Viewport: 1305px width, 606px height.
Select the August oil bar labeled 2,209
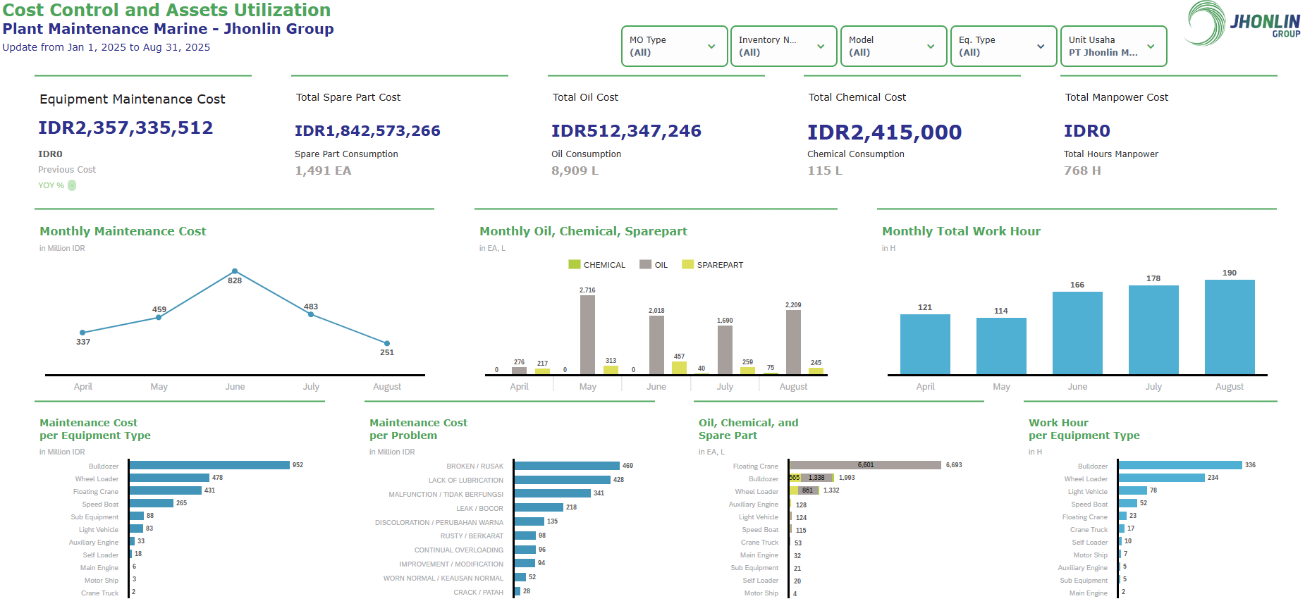point(794,342)
